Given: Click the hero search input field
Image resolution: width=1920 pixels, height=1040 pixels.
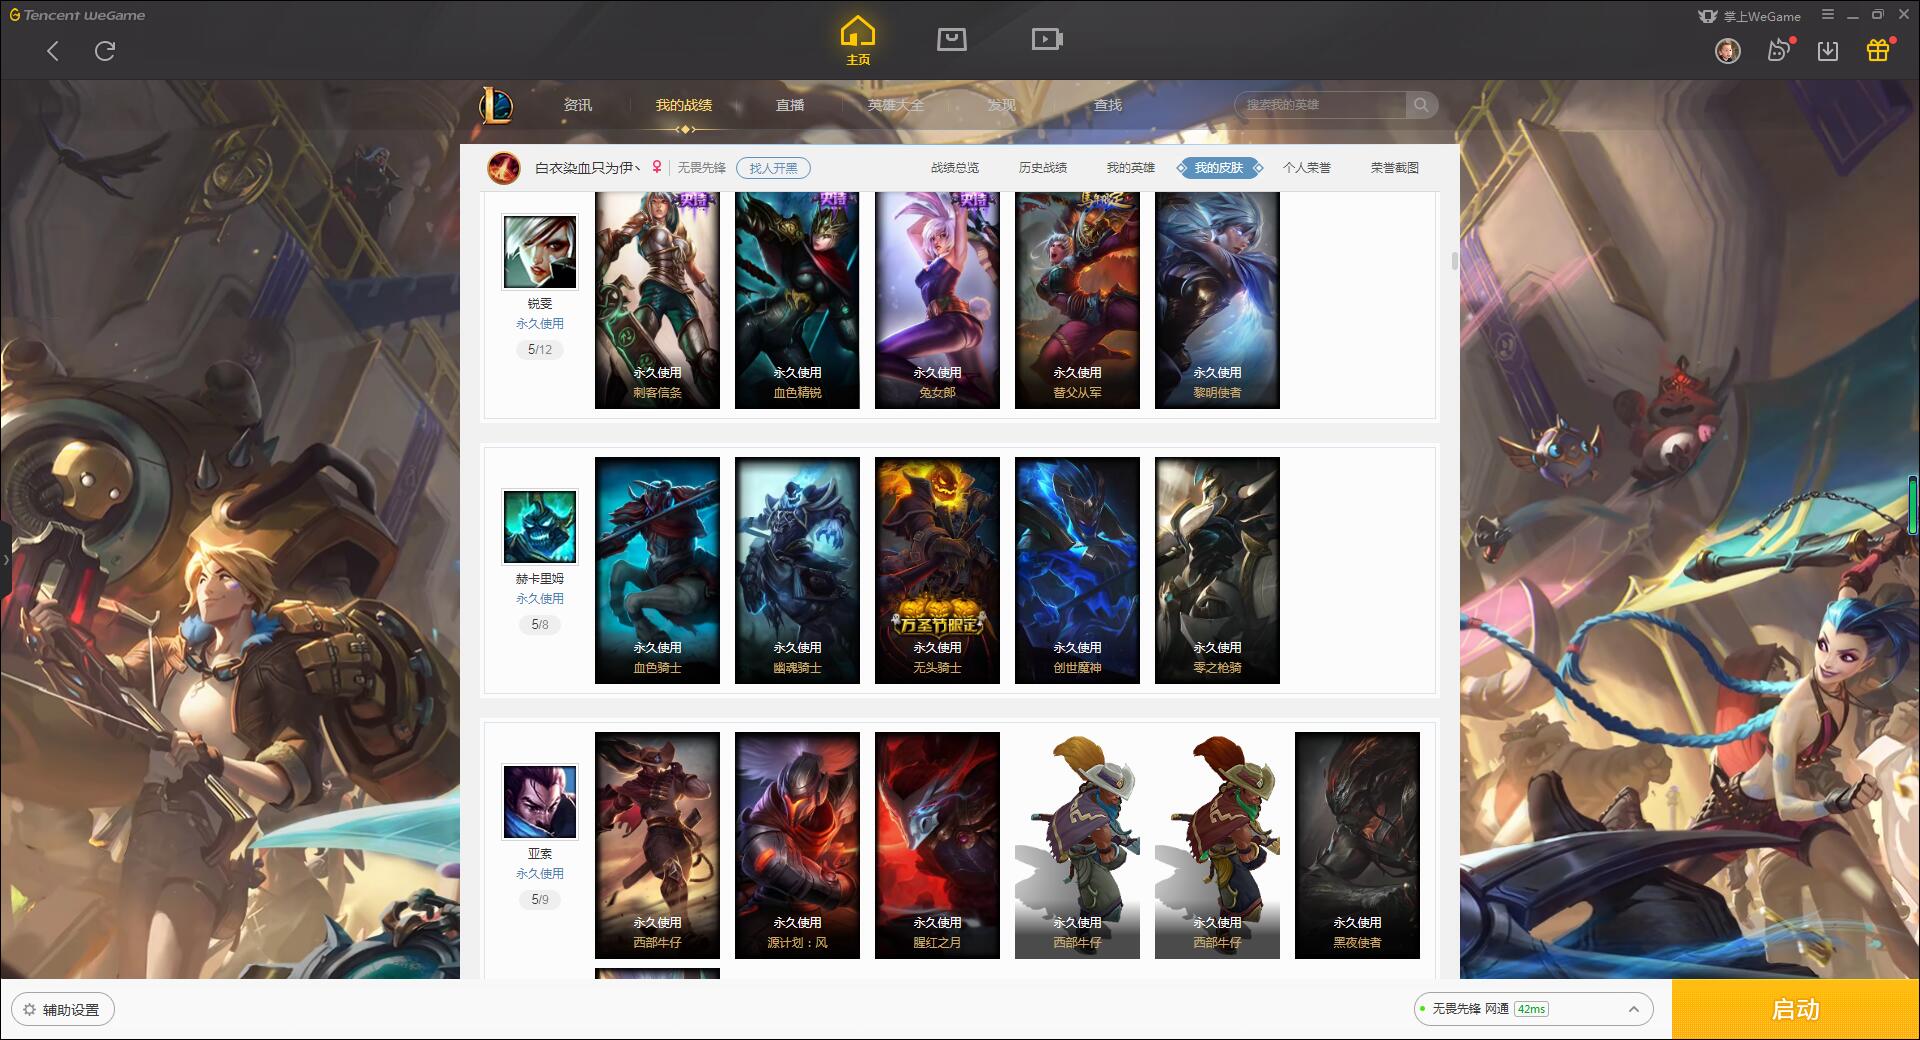Looking at the screenshot, I should 1322,105.
